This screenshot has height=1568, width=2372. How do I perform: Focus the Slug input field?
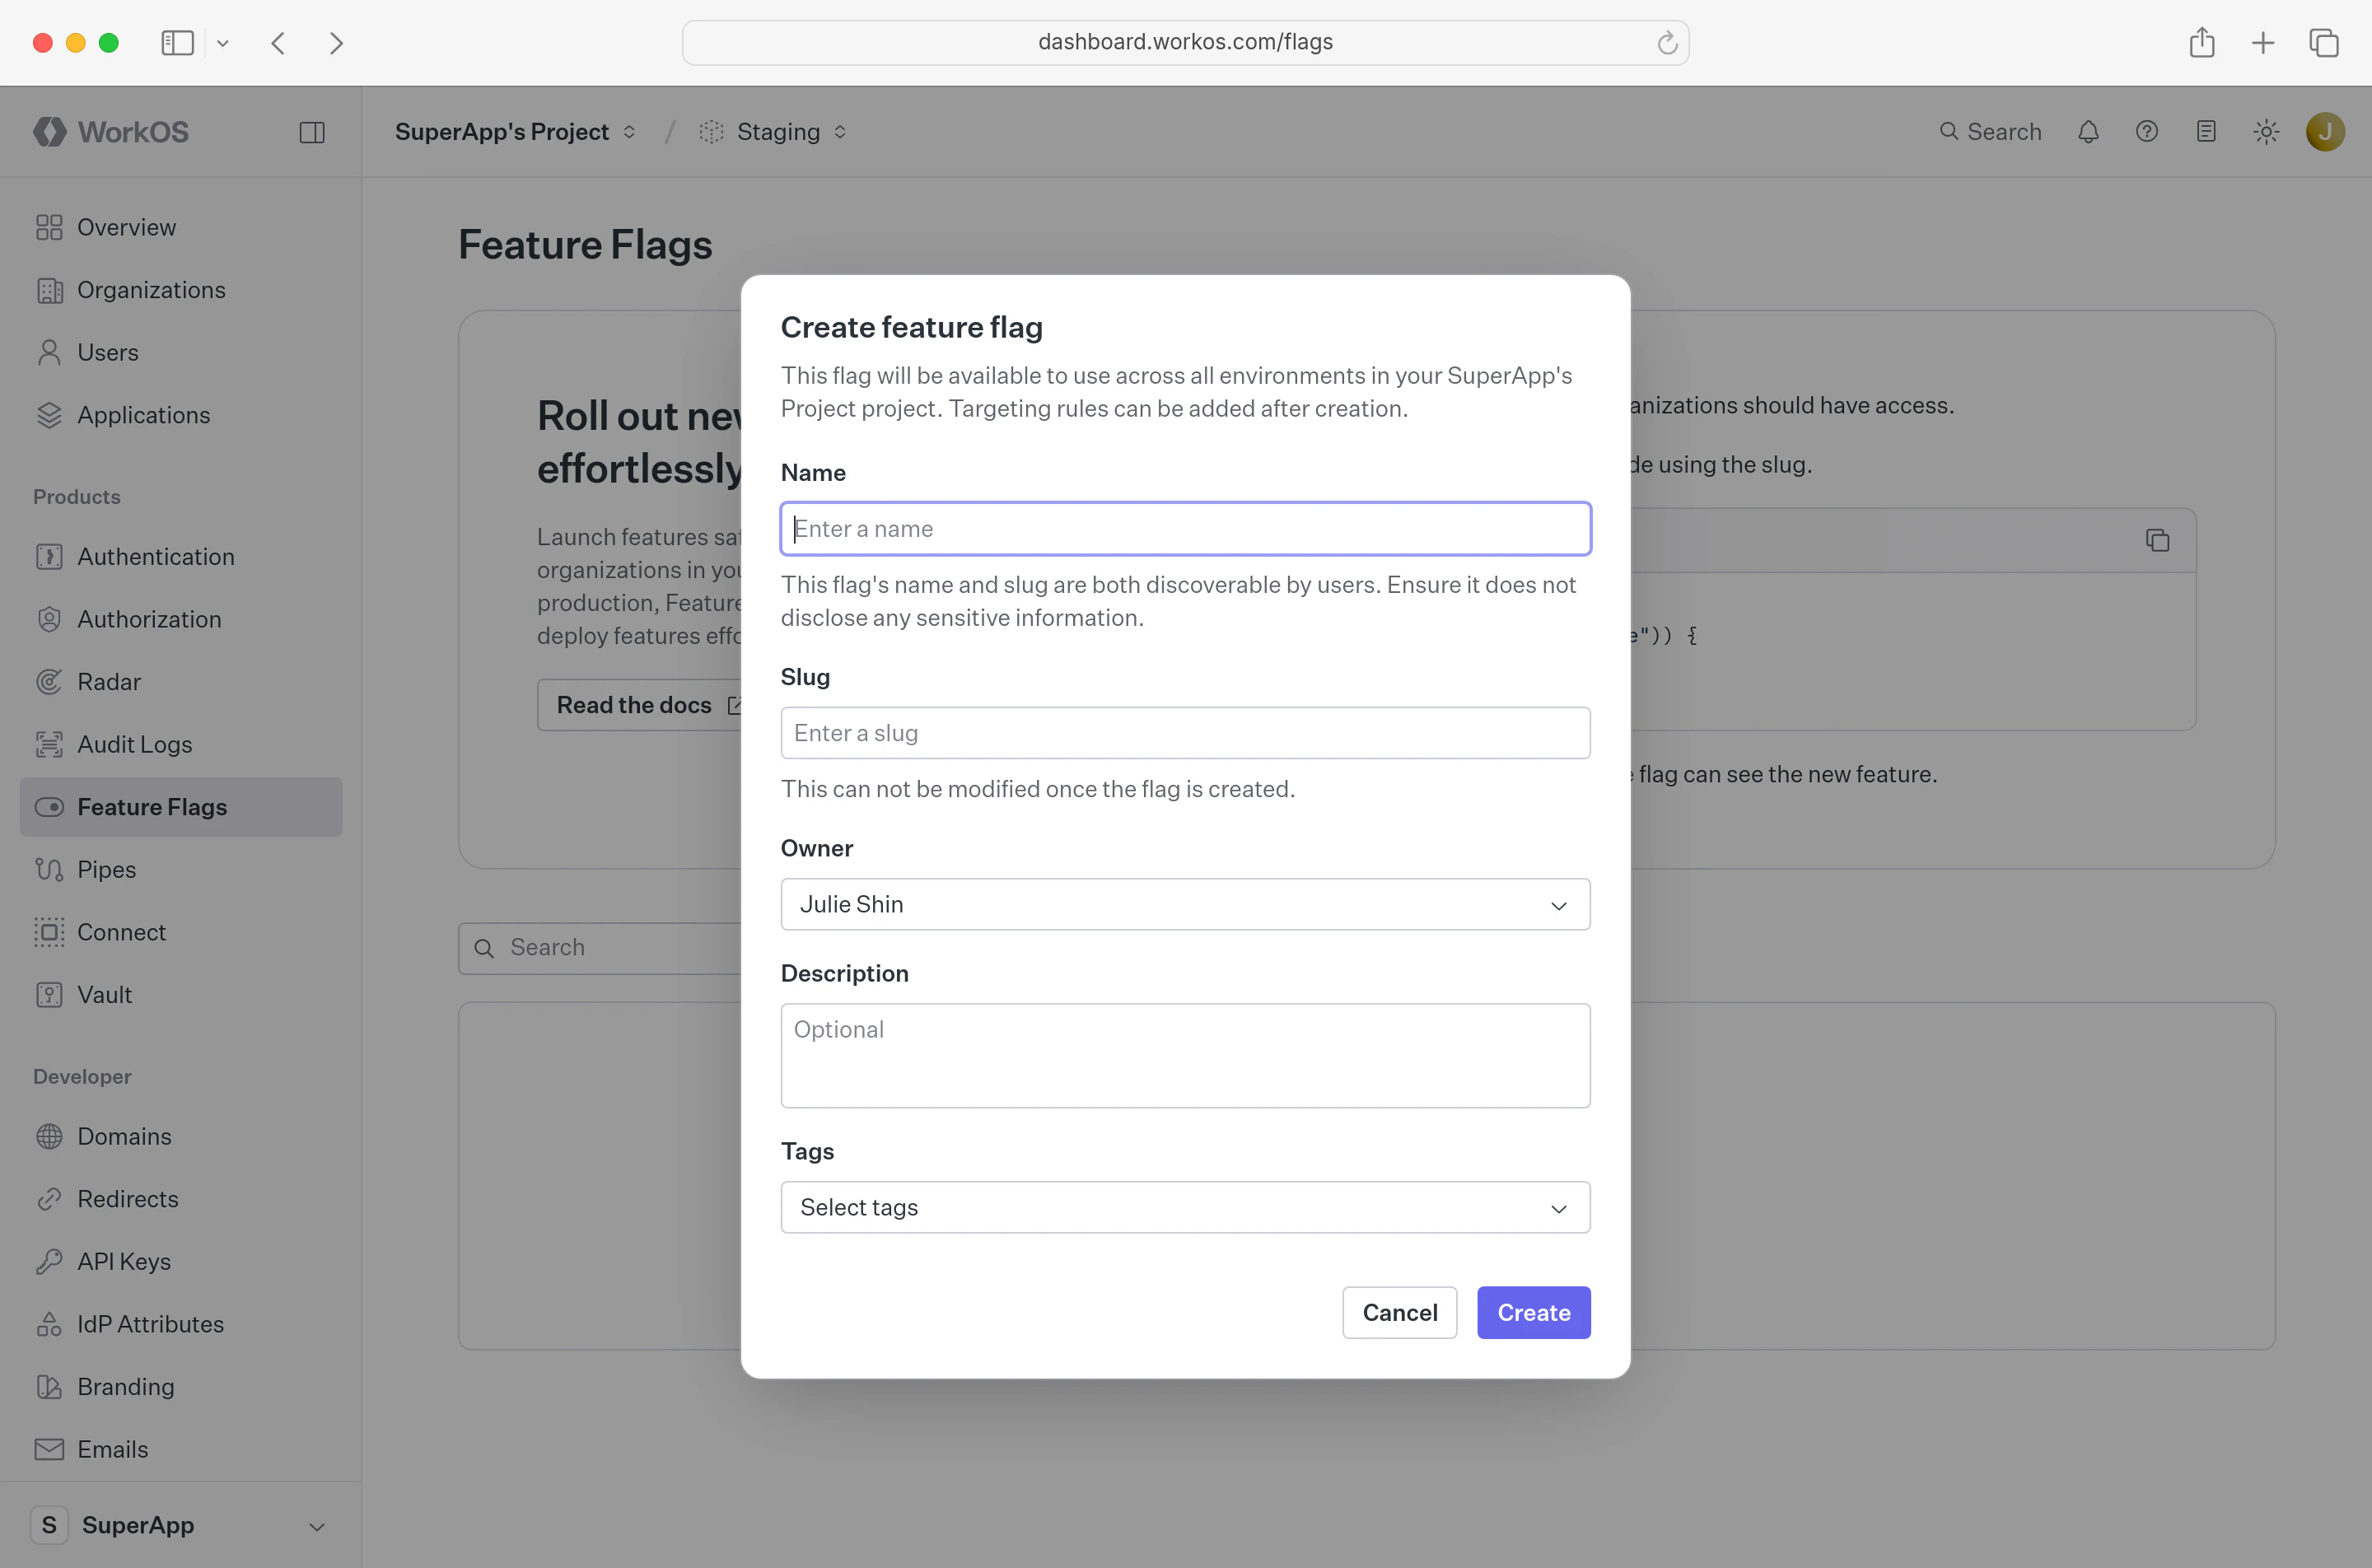(1185, 733)
